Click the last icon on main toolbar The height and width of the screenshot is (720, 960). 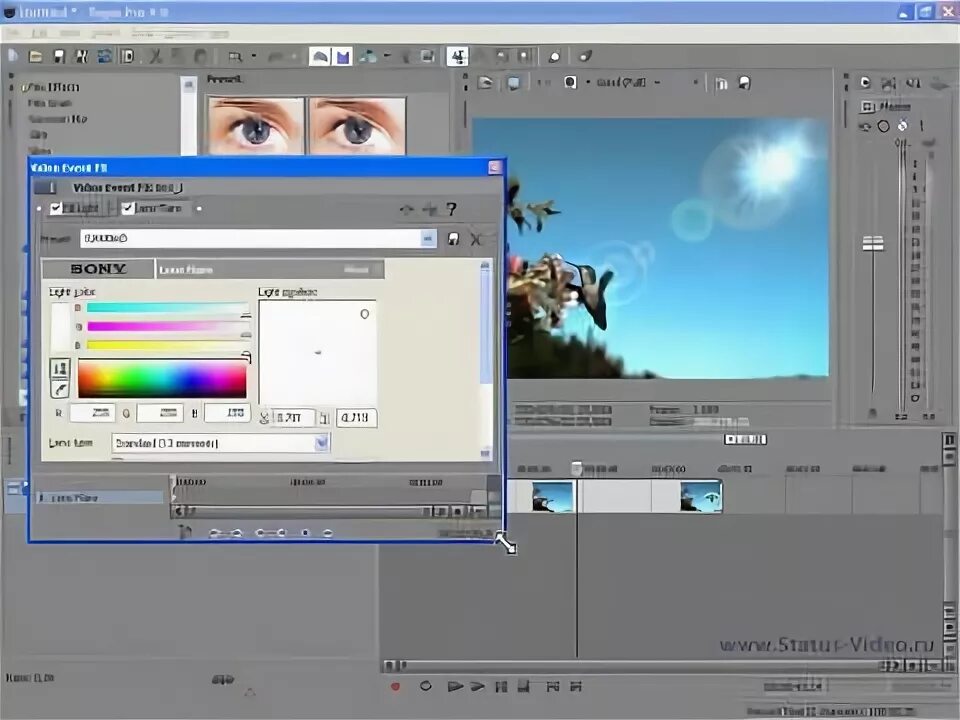pos(585,56)
